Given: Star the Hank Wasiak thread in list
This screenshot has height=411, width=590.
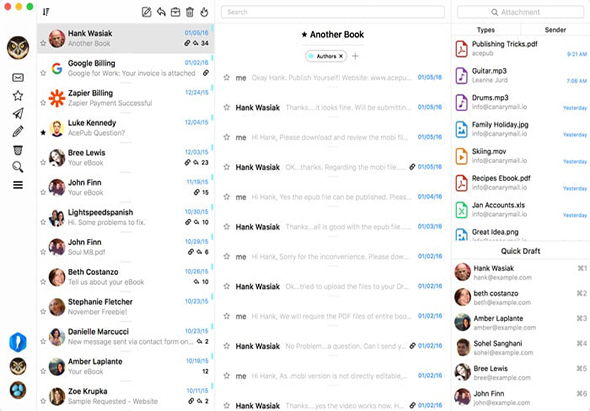Looking at the screenshot, I should point(43,43).
